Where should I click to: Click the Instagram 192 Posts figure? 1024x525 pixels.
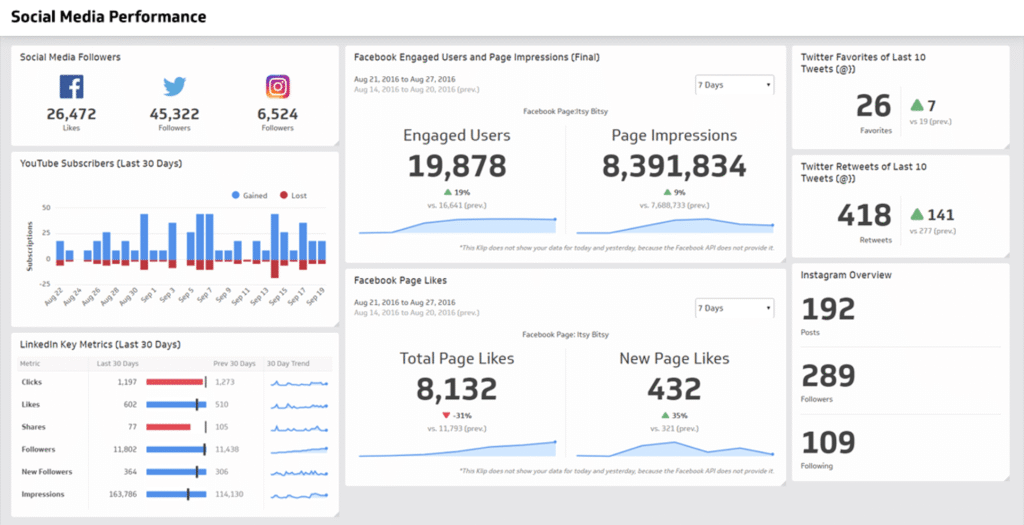tap(829, 309)
